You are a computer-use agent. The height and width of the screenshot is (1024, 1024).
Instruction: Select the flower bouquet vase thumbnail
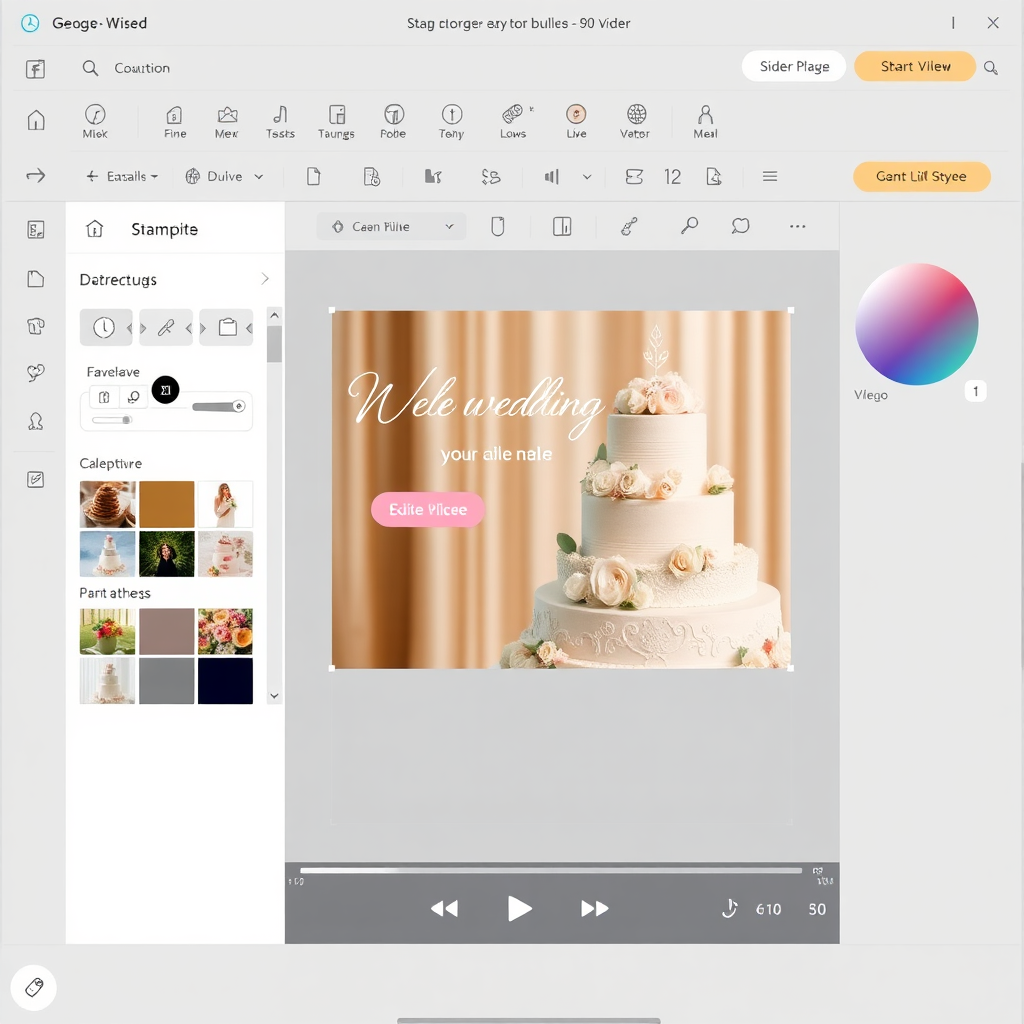click(x=108, y=631)
